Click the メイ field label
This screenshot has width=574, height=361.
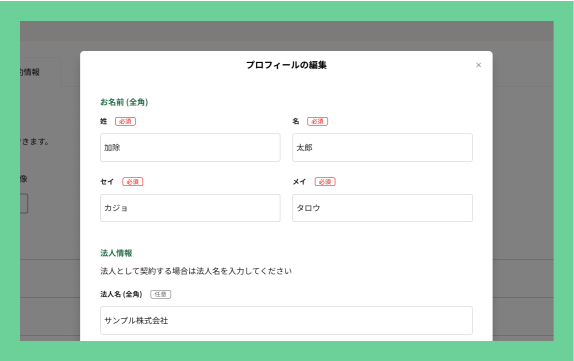[299, 182]
